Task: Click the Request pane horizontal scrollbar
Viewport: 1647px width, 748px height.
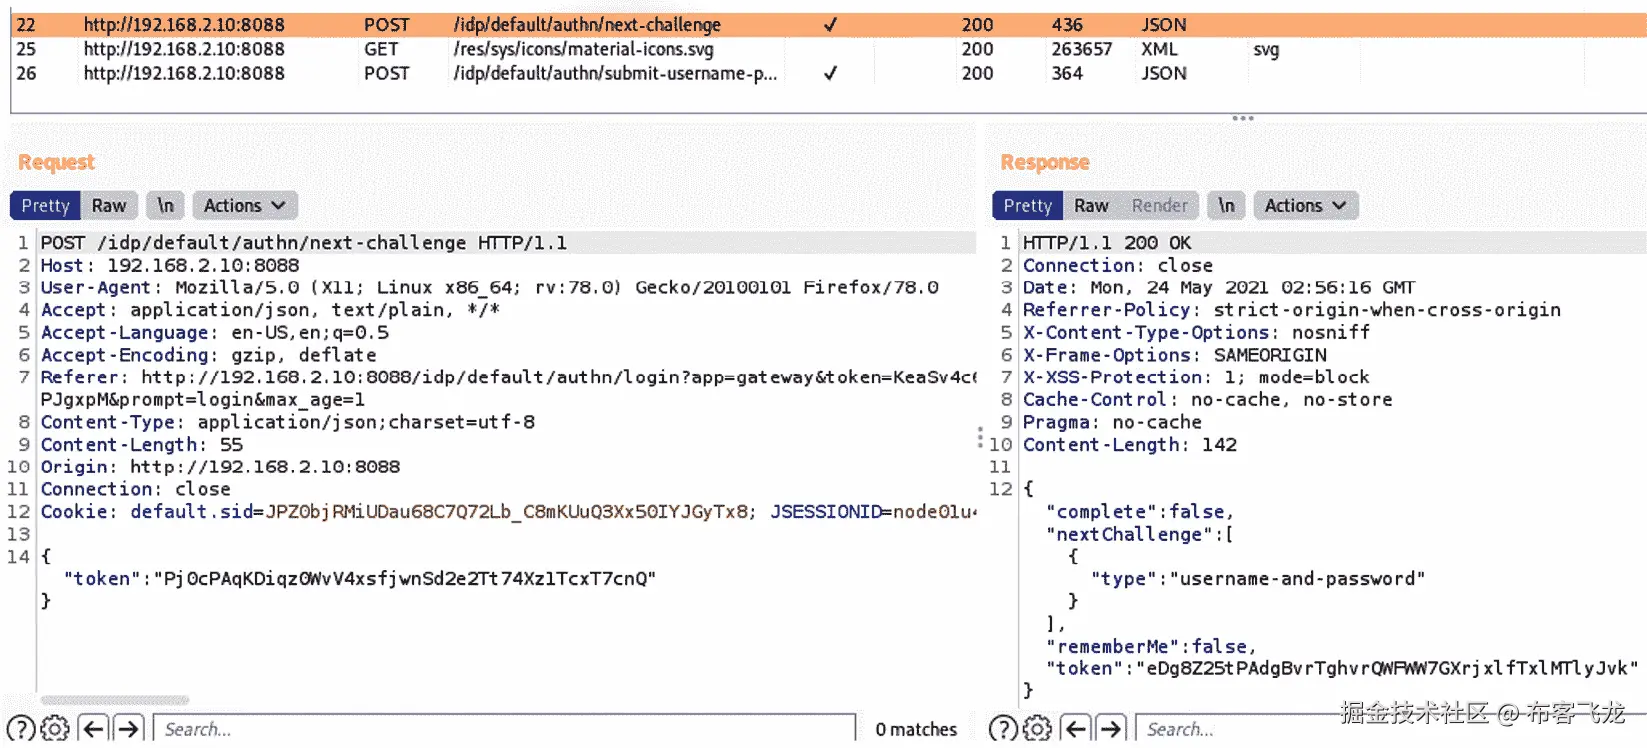Action: click(115, 700)
